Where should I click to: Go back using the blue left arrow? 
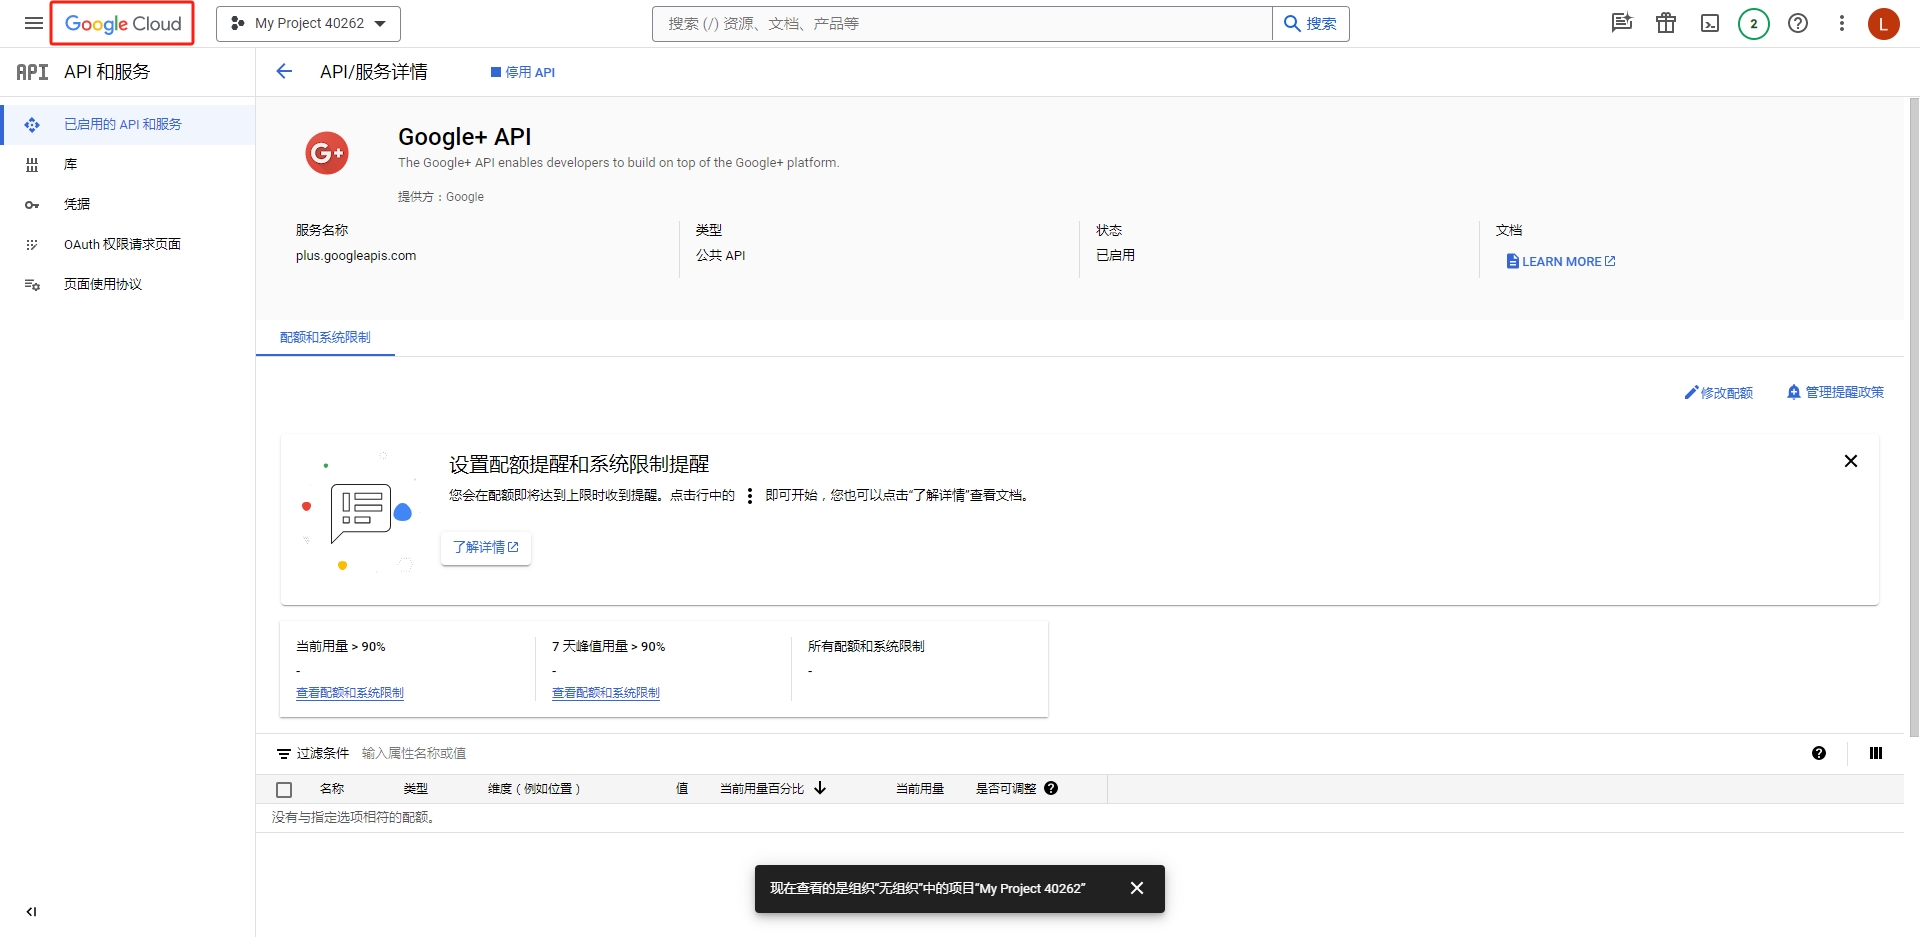[284, 71]
